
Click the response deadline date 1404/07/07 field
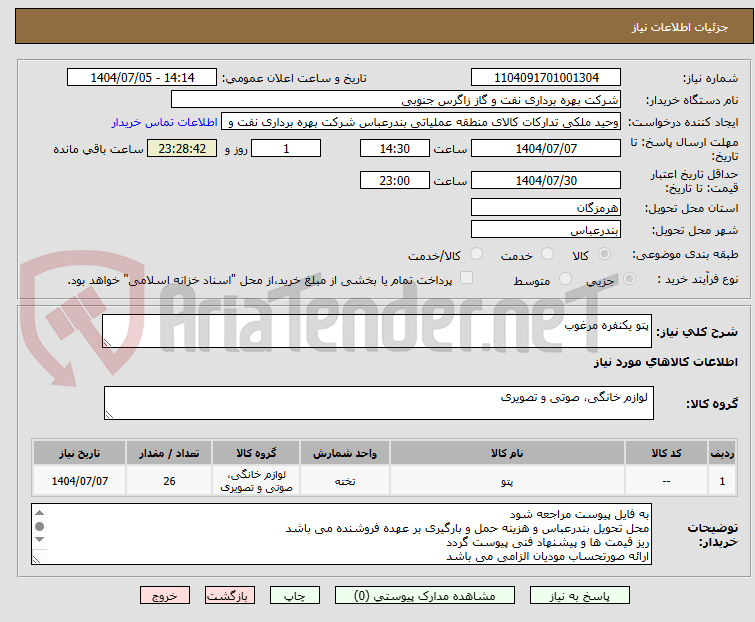tap(546, 148)
